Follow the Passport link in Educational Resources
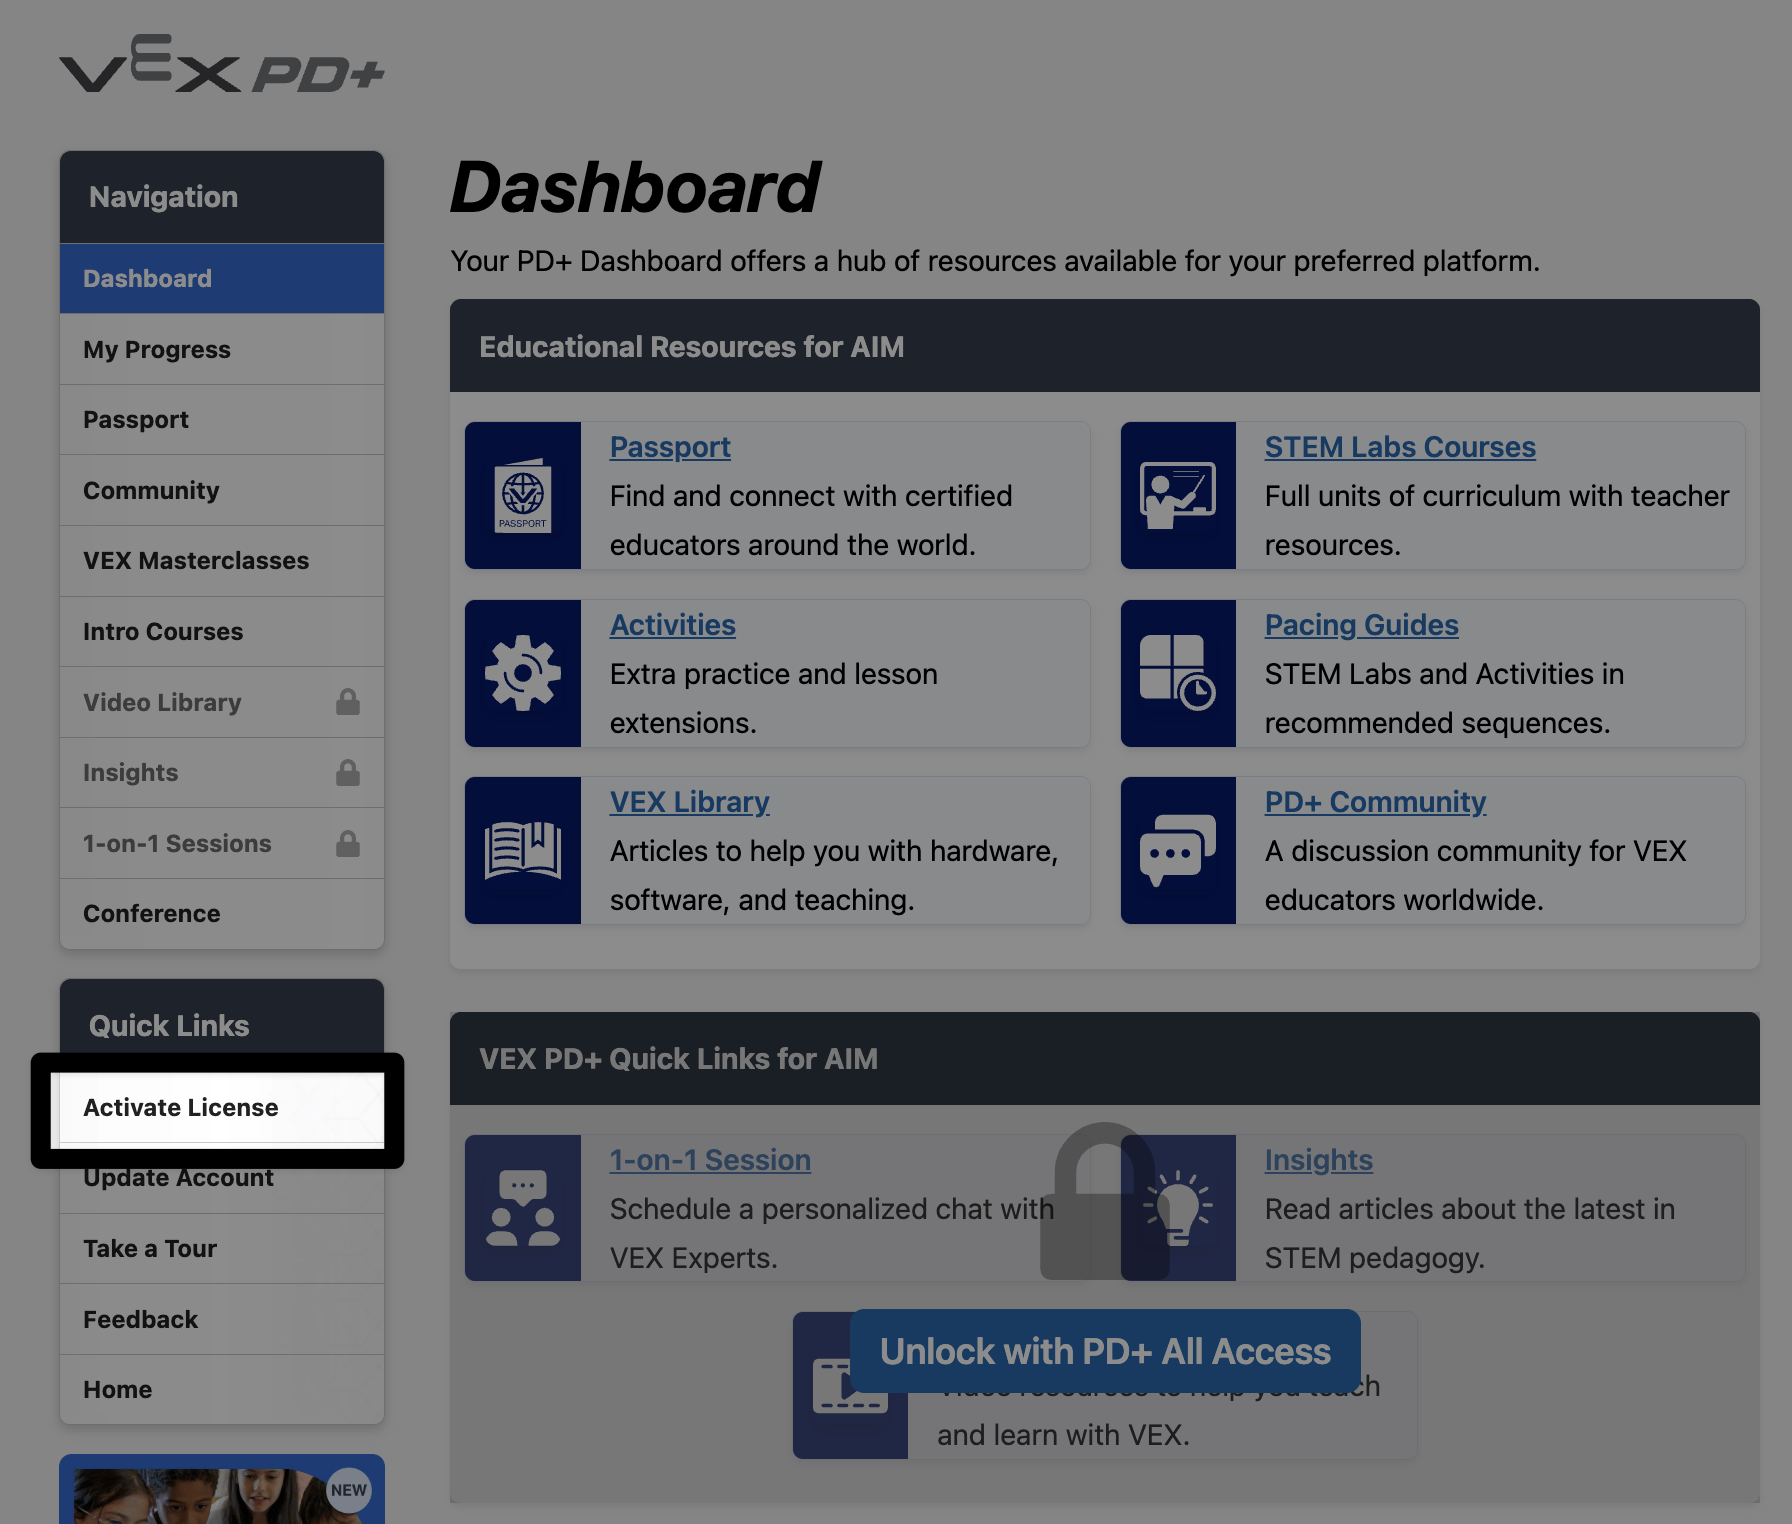The image size is (1792, 1524). 670,447
